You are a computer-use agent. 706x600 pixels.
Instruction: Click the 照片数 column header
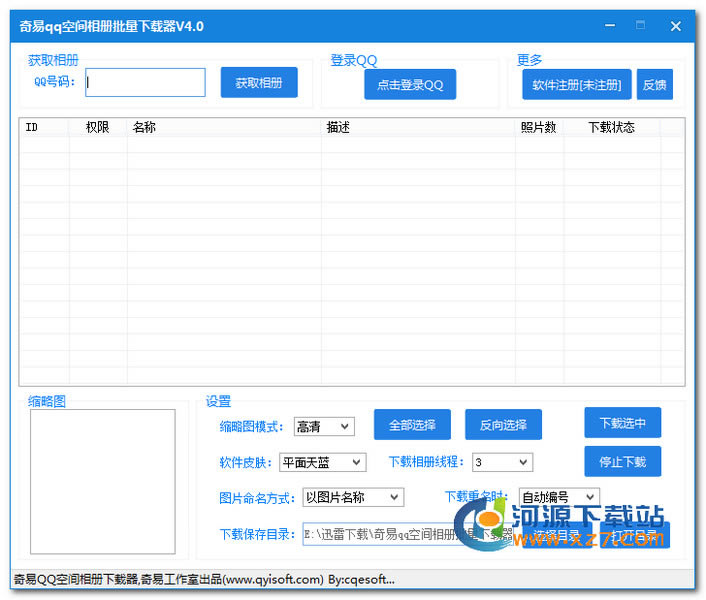539,127
